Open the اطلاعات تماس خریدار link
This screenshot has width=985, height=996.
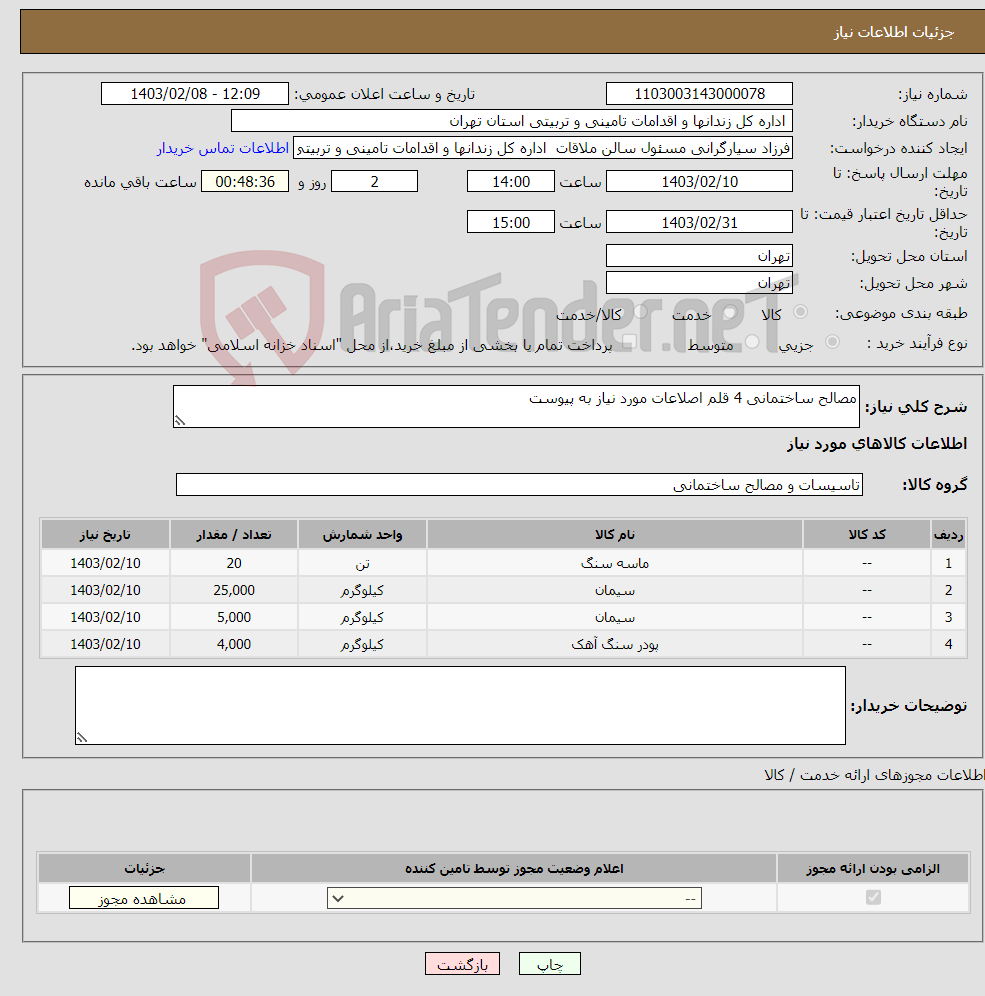[223, 148]
